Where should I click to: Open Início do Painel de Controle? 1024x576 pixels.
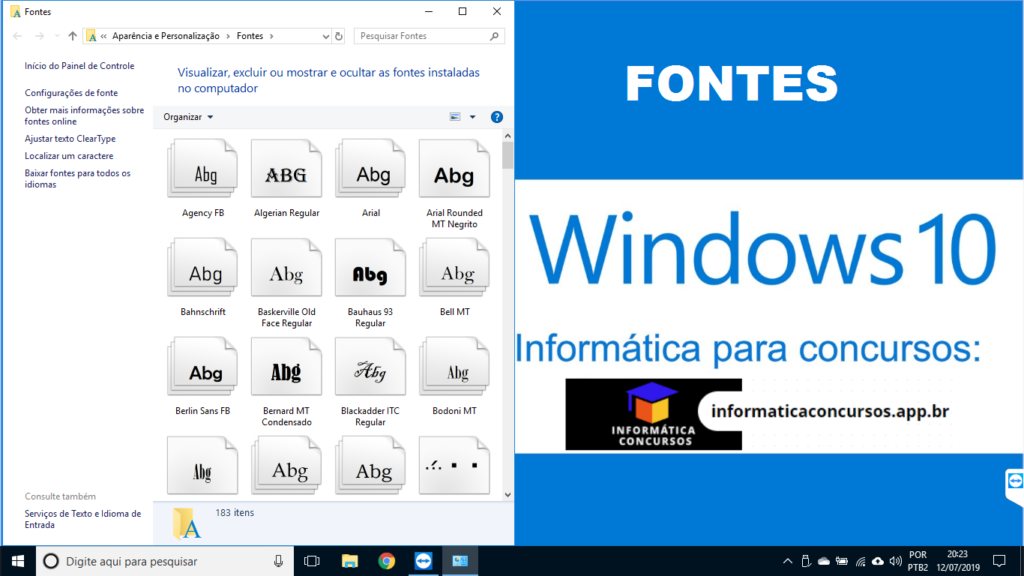(79, 66)
